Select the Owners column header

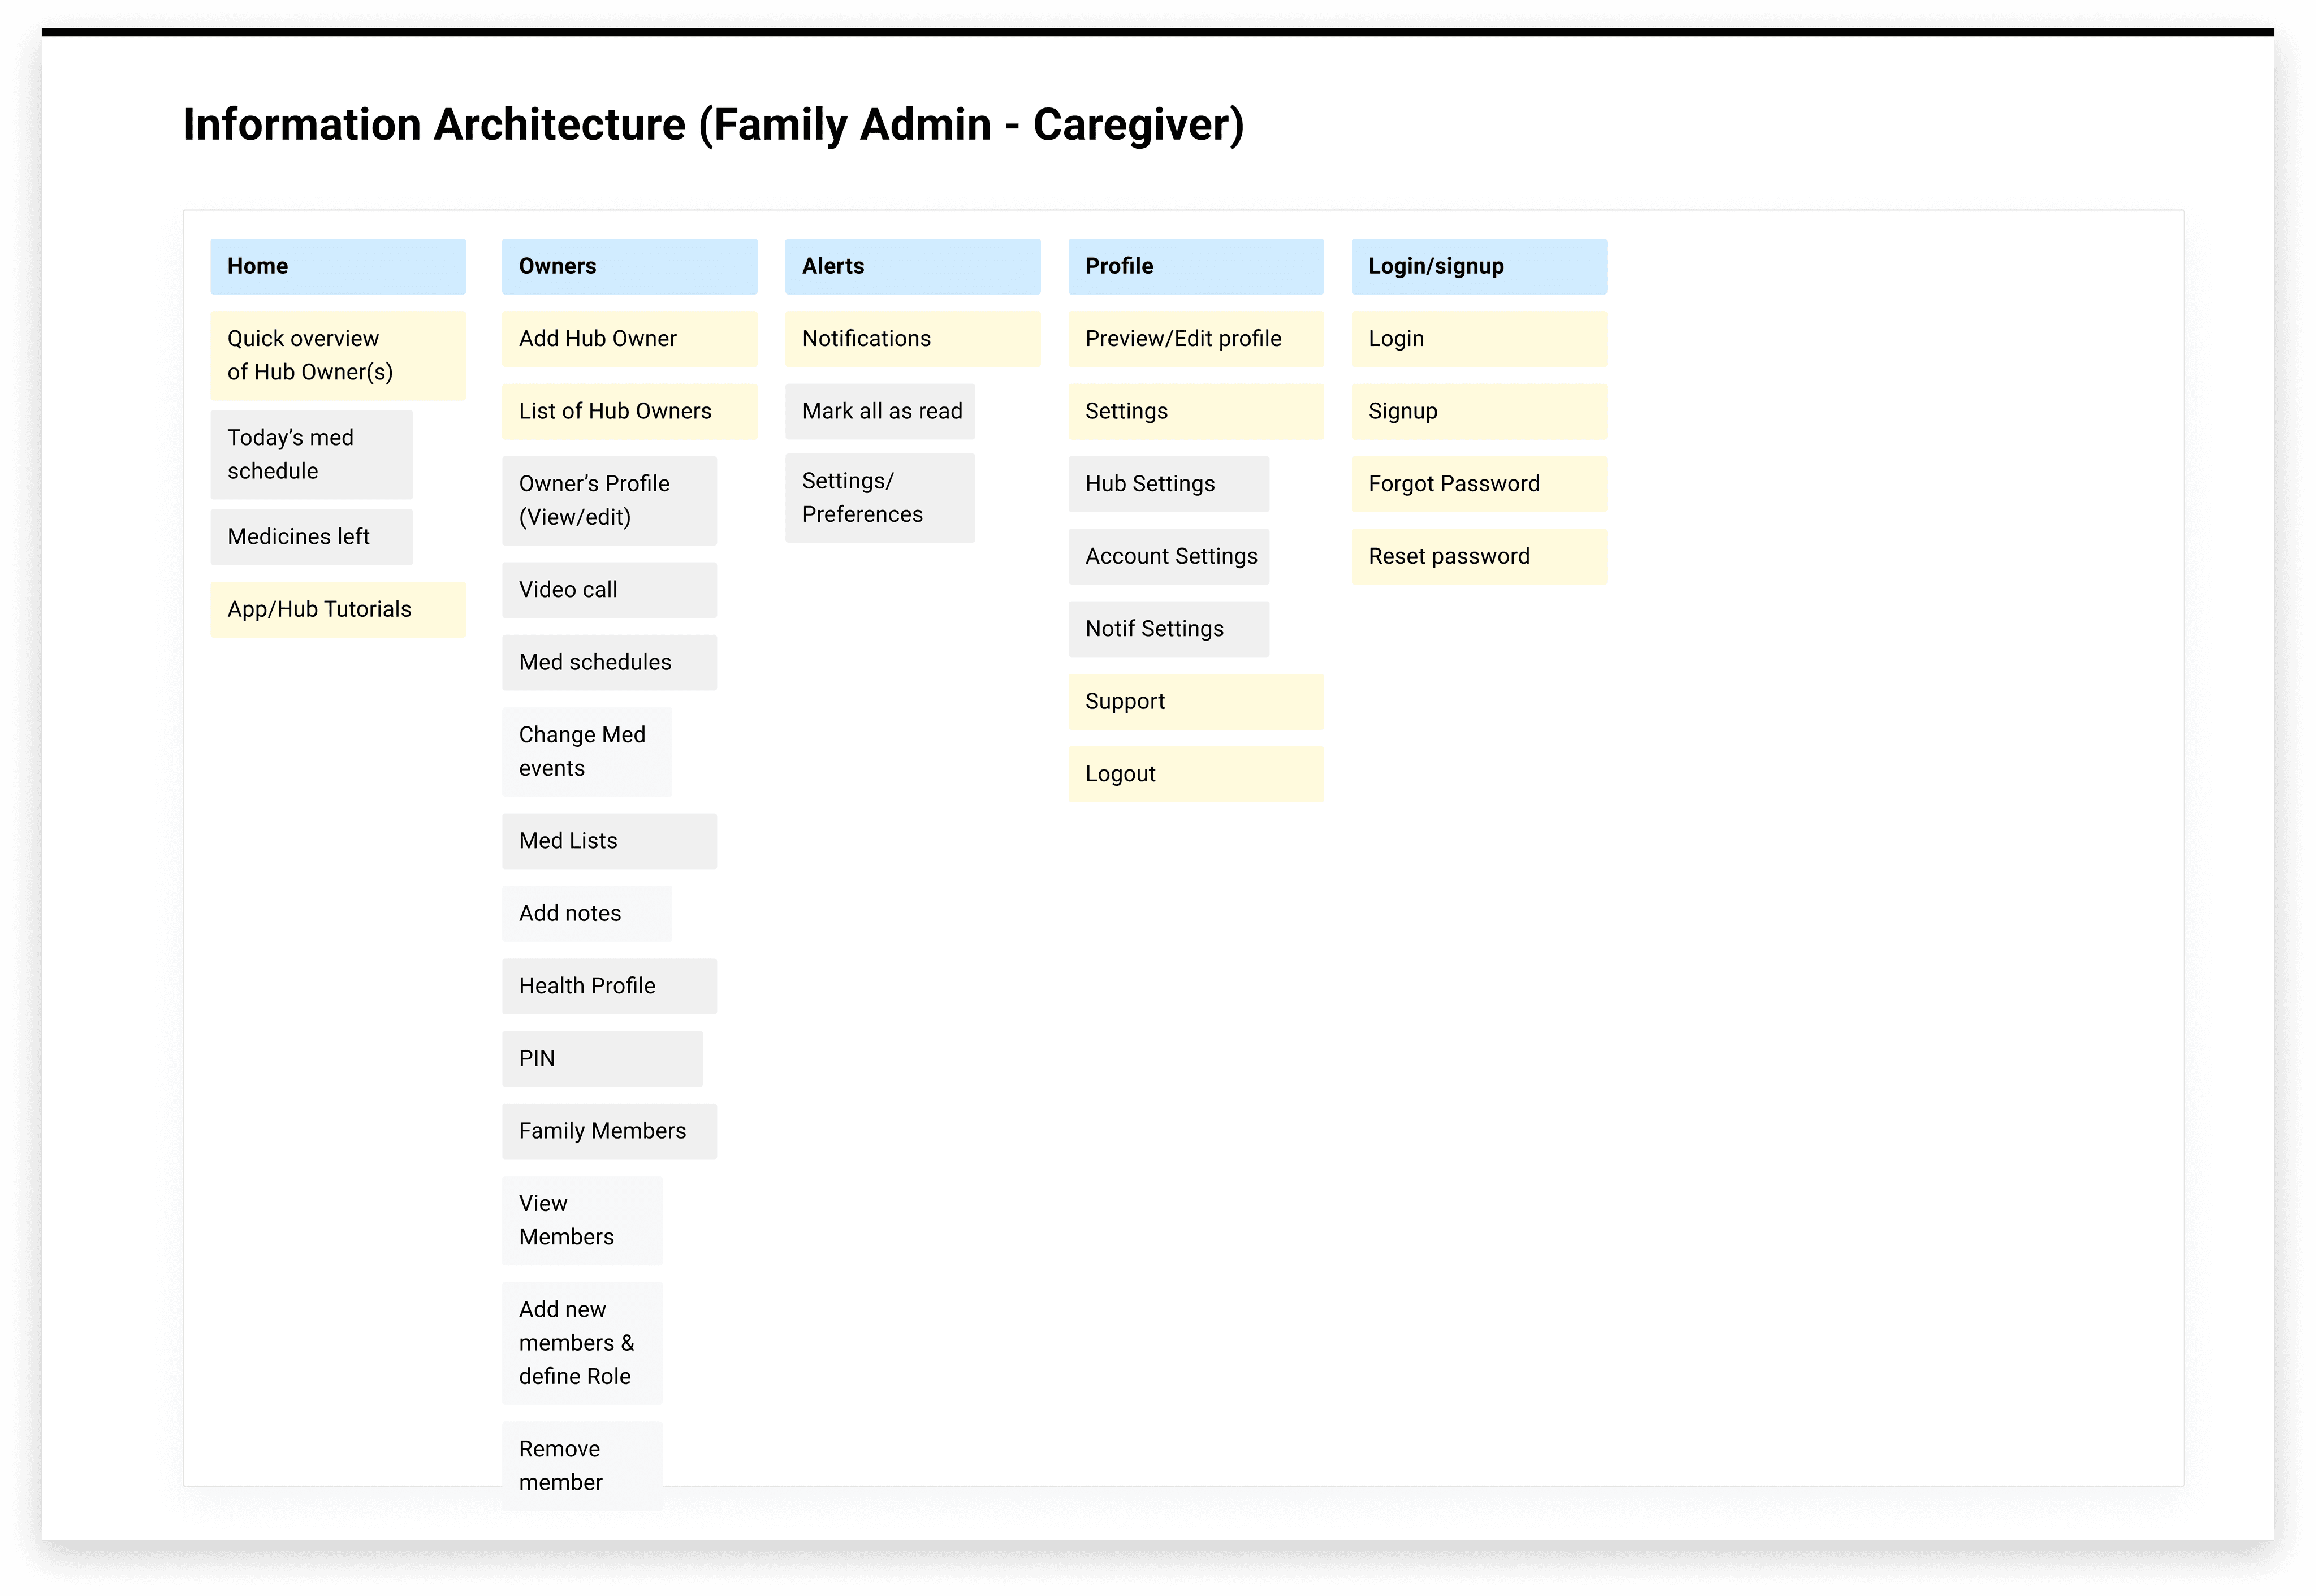click(x=629, y=266)
